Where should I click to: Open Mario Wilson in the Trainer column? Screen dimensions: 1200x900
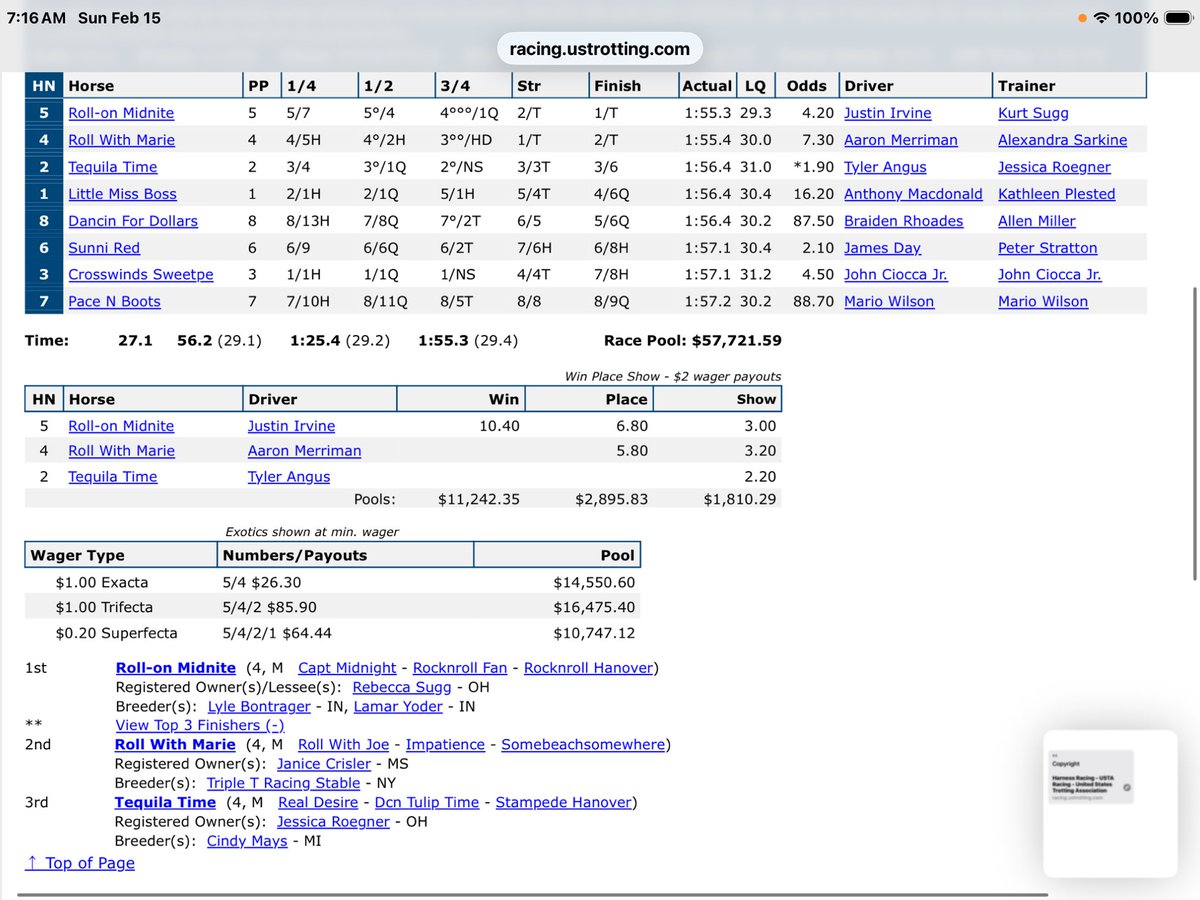[x=1043, y=301]
